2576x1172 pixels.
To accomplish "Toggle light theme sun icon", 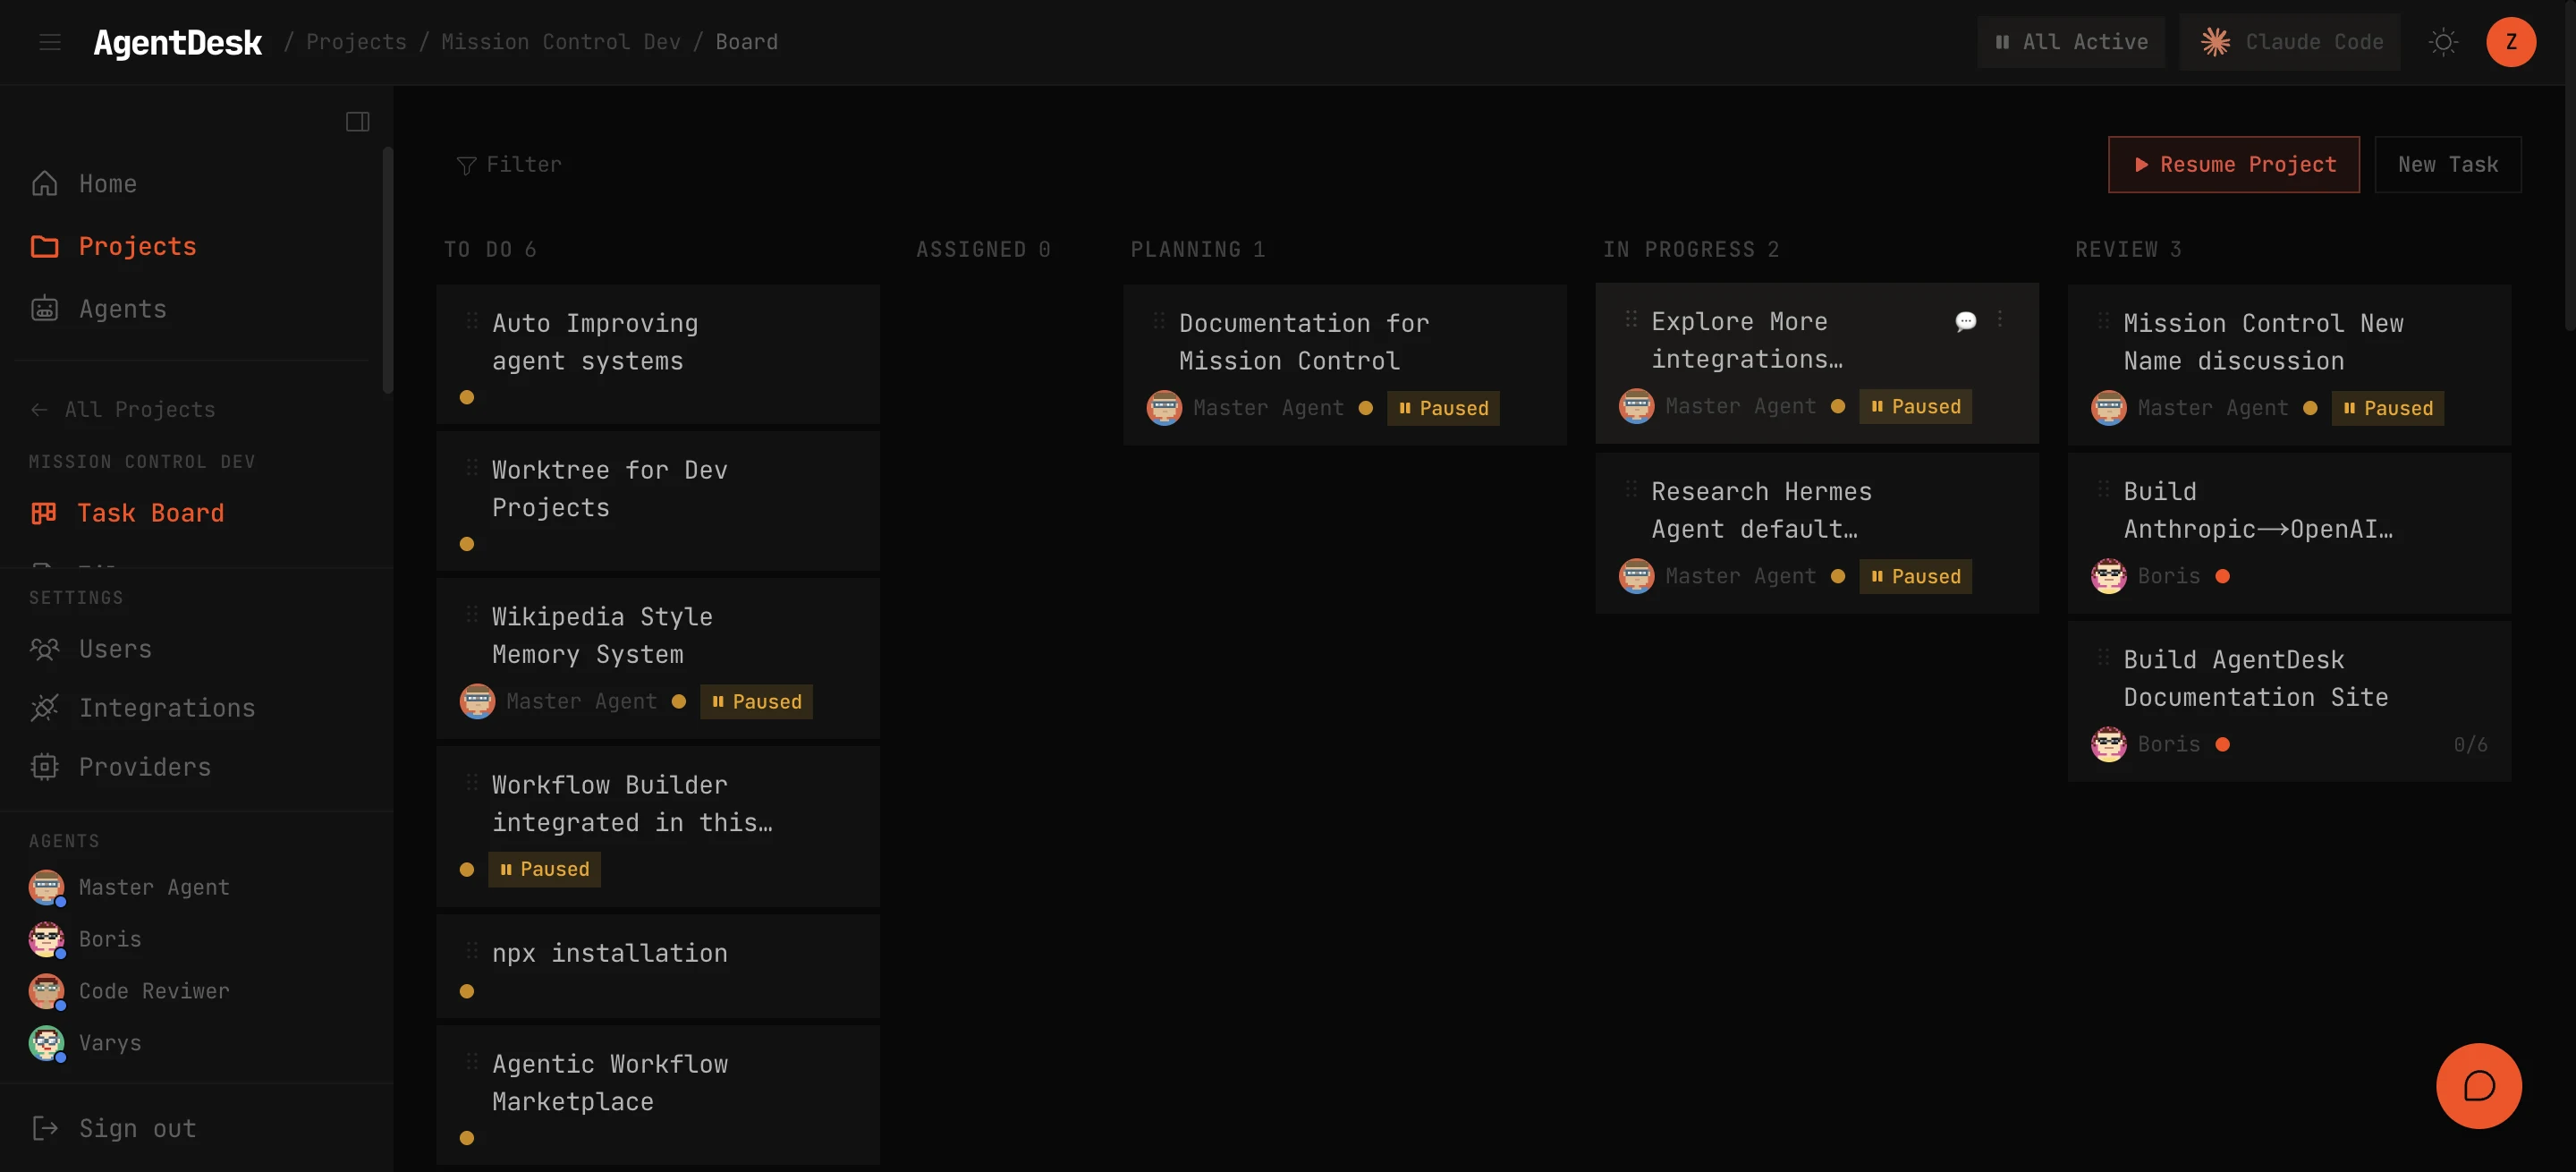I will click(2443, 42).
